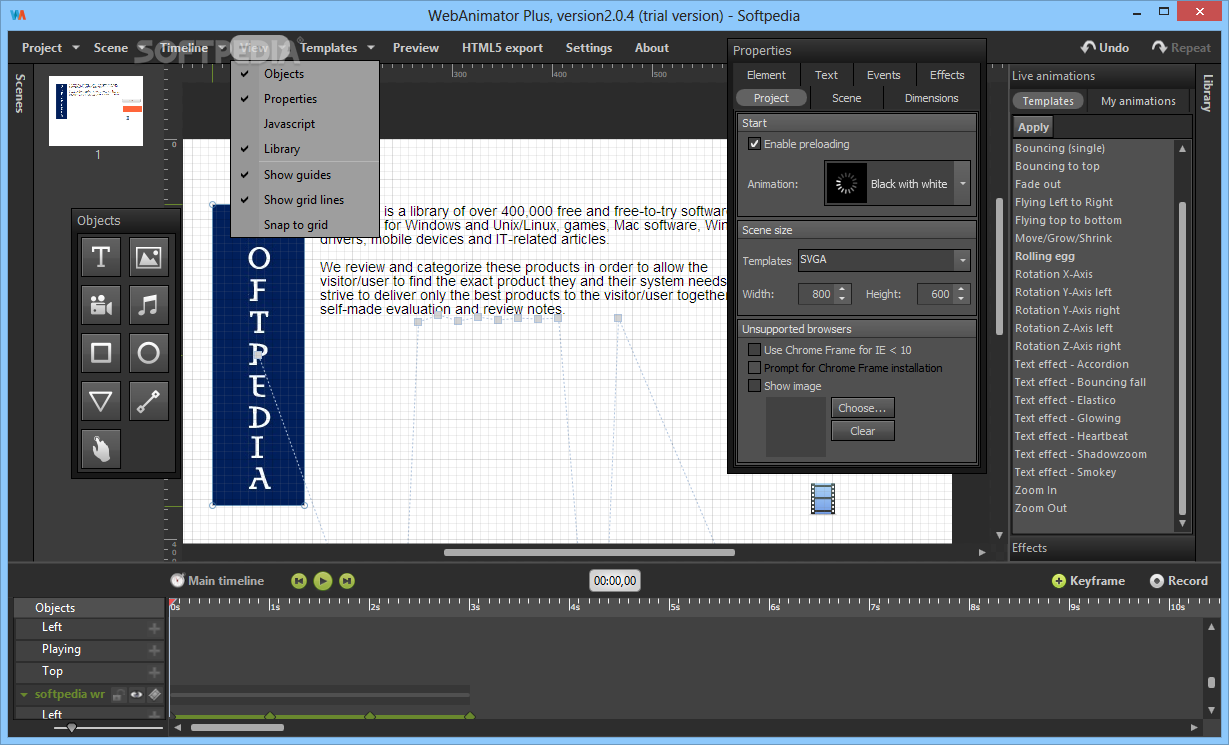This screenshot has width=1229, height=745.
Task: Select the hand pointer button tool
Action: tap(101, 449)
